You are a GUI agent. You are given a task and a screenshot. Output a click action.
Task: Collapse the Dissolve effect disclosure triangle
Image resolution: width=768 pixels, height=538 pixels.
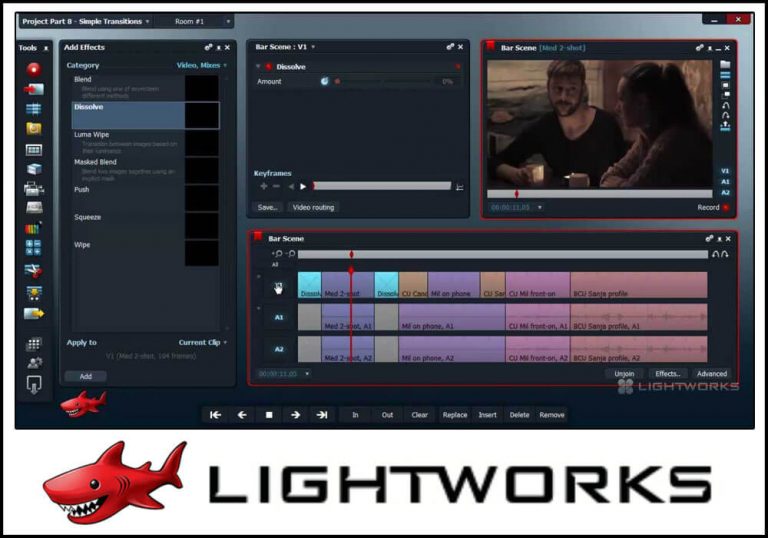(x=258, y=67)
